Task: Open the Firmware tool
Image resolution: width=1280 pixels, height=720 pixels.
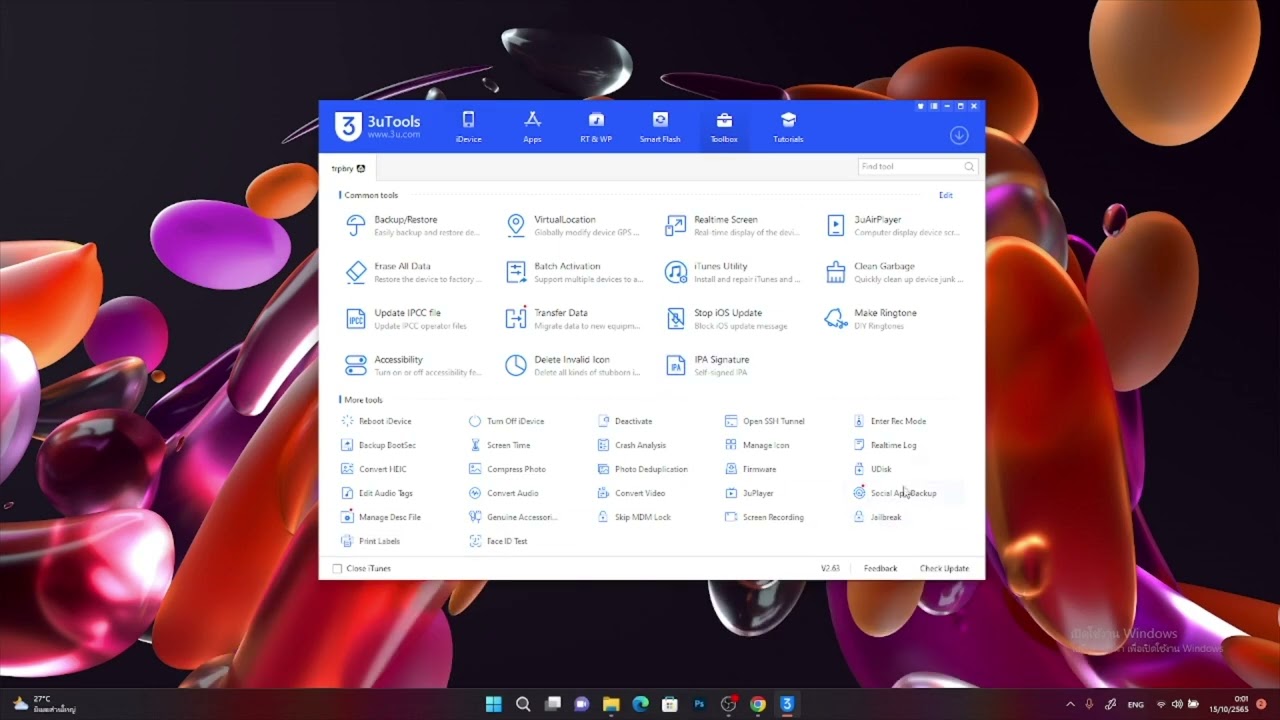Action: 751,469
